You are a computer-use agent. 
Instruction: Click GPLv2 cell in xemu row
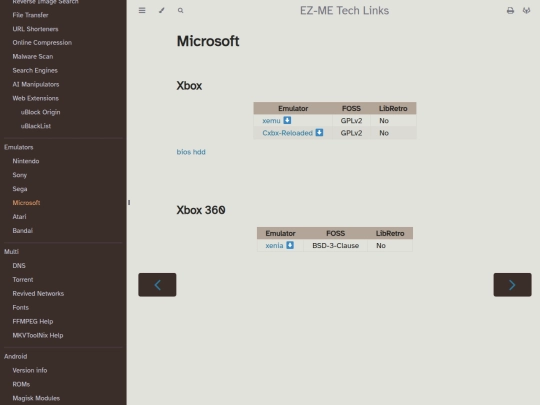351,121
